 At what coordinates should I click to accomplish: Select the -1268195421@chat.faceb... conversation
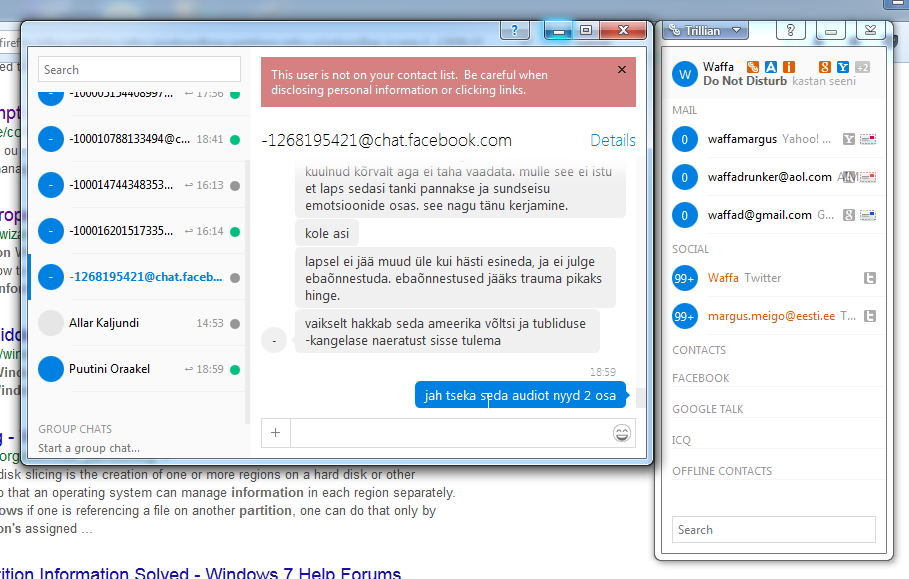[139, 277]
